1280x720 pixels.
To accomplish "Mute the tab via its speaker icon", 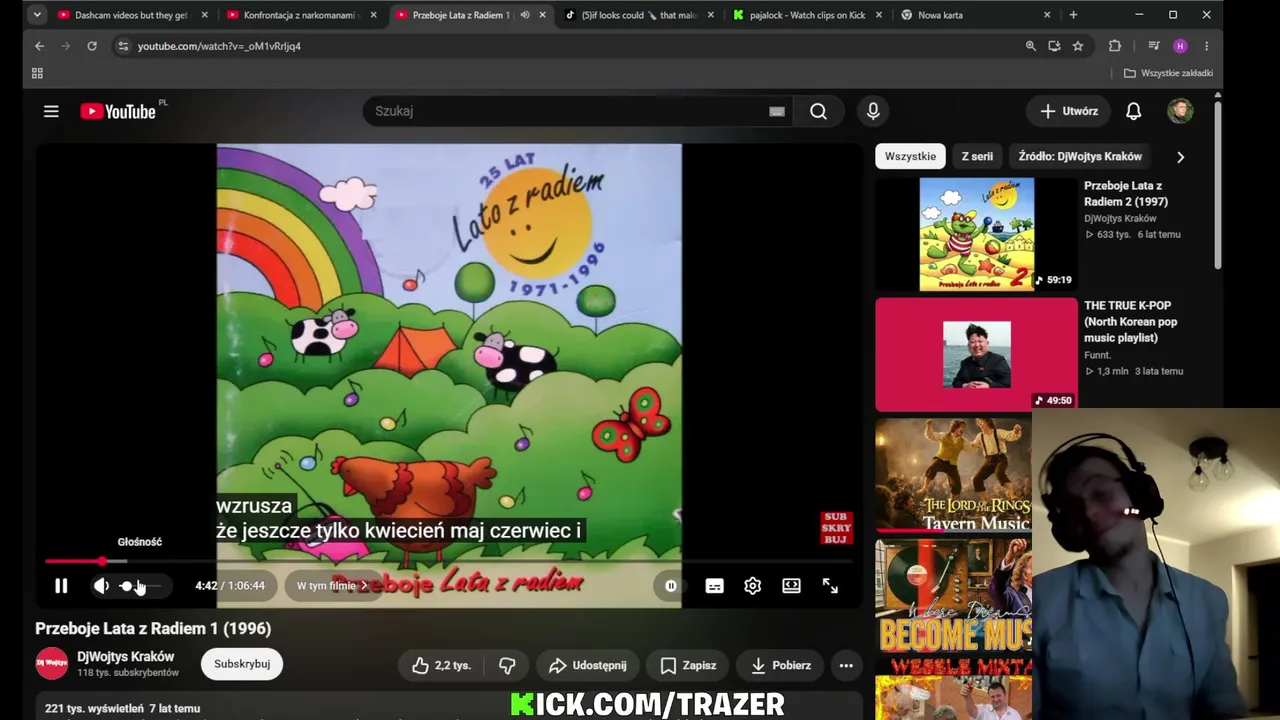I will point(524,15).
